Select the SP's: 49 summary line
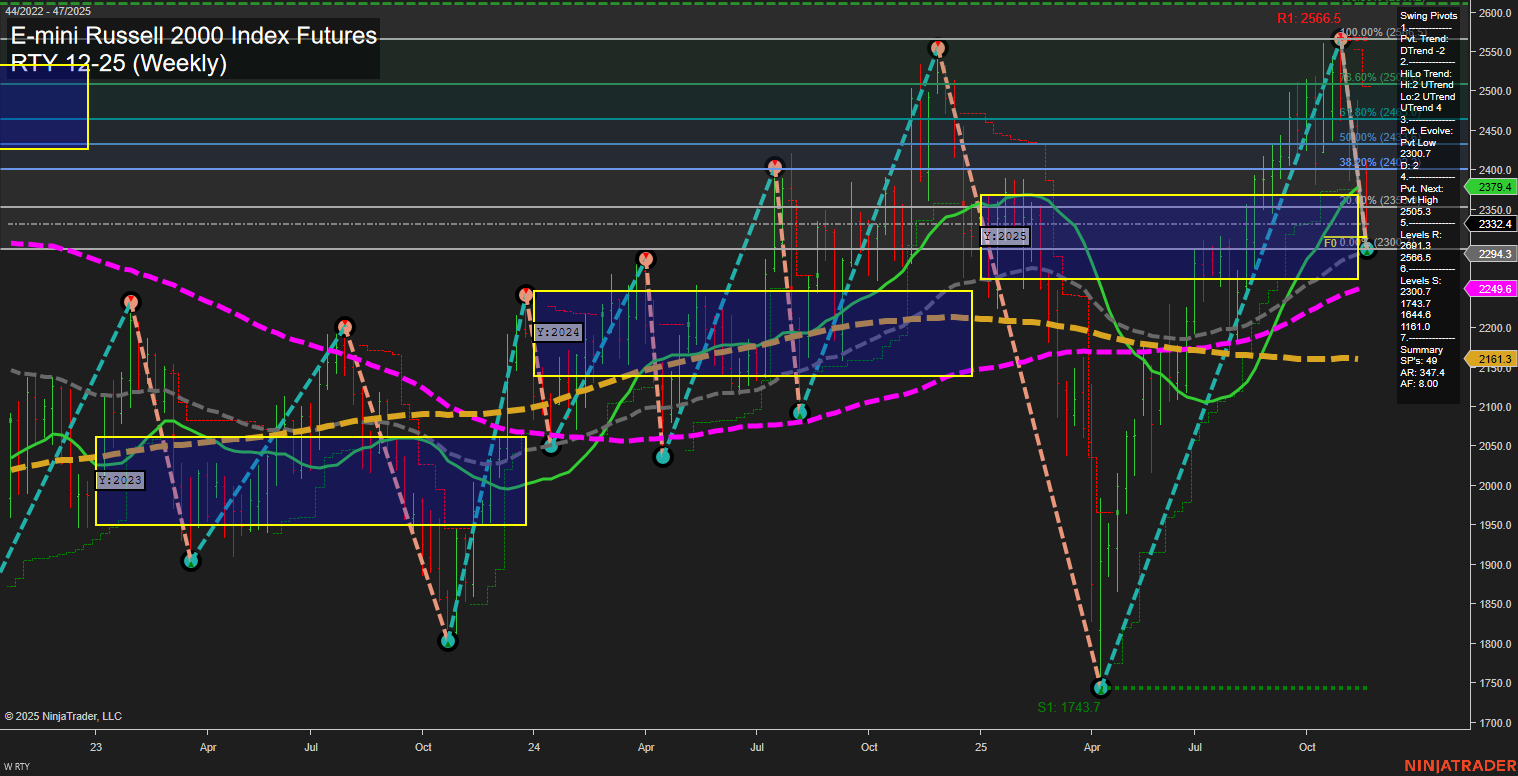Screen dimensions: 1518x776 pos(1419,361)
